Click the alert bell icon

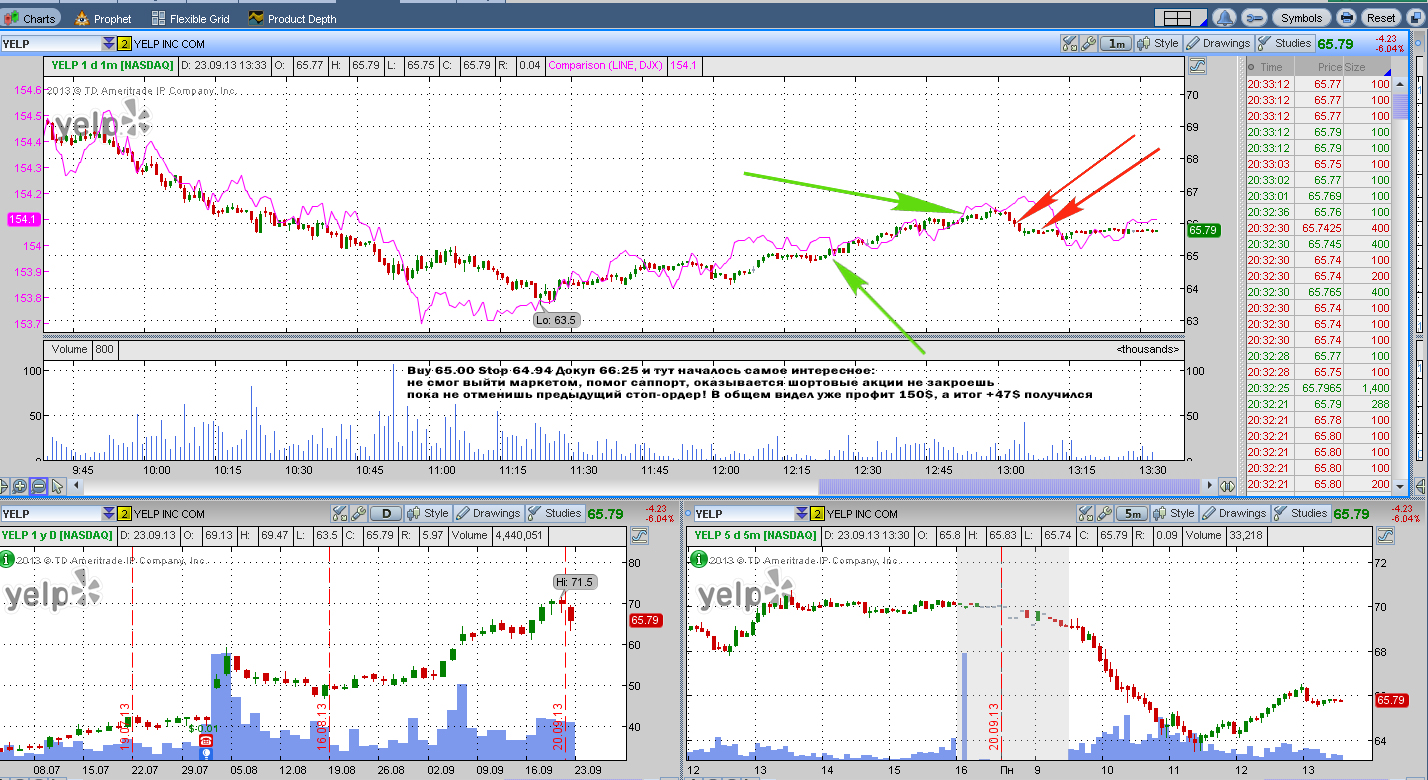[x=1225, y=18]
